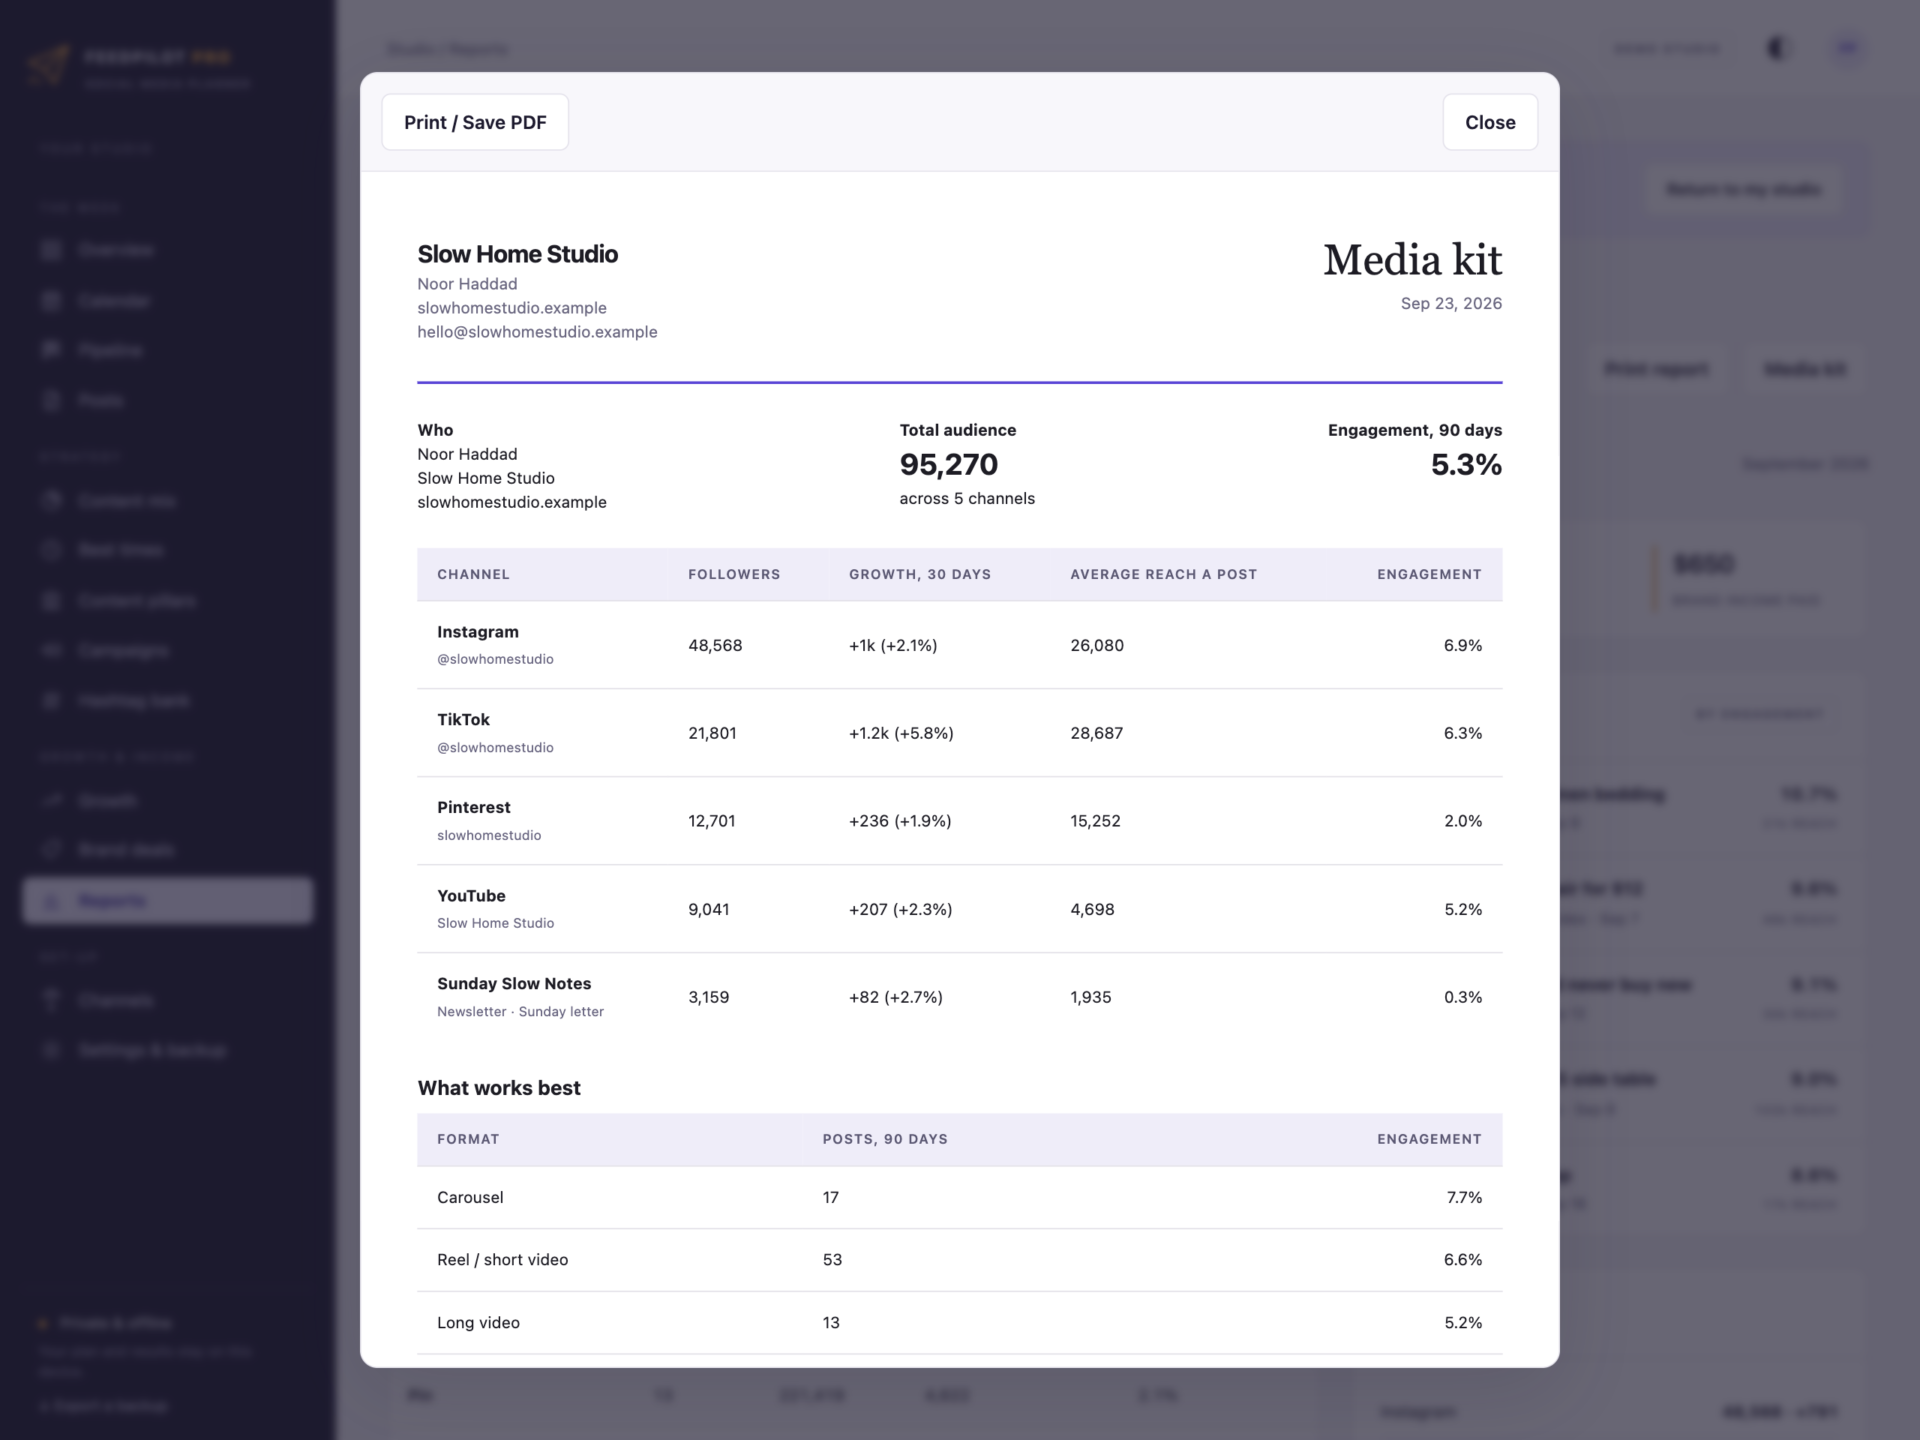Click Sunday Slow Notes growth +82 (+2.7%)
Screen dimensions: 1920x1440
[896, 997]
